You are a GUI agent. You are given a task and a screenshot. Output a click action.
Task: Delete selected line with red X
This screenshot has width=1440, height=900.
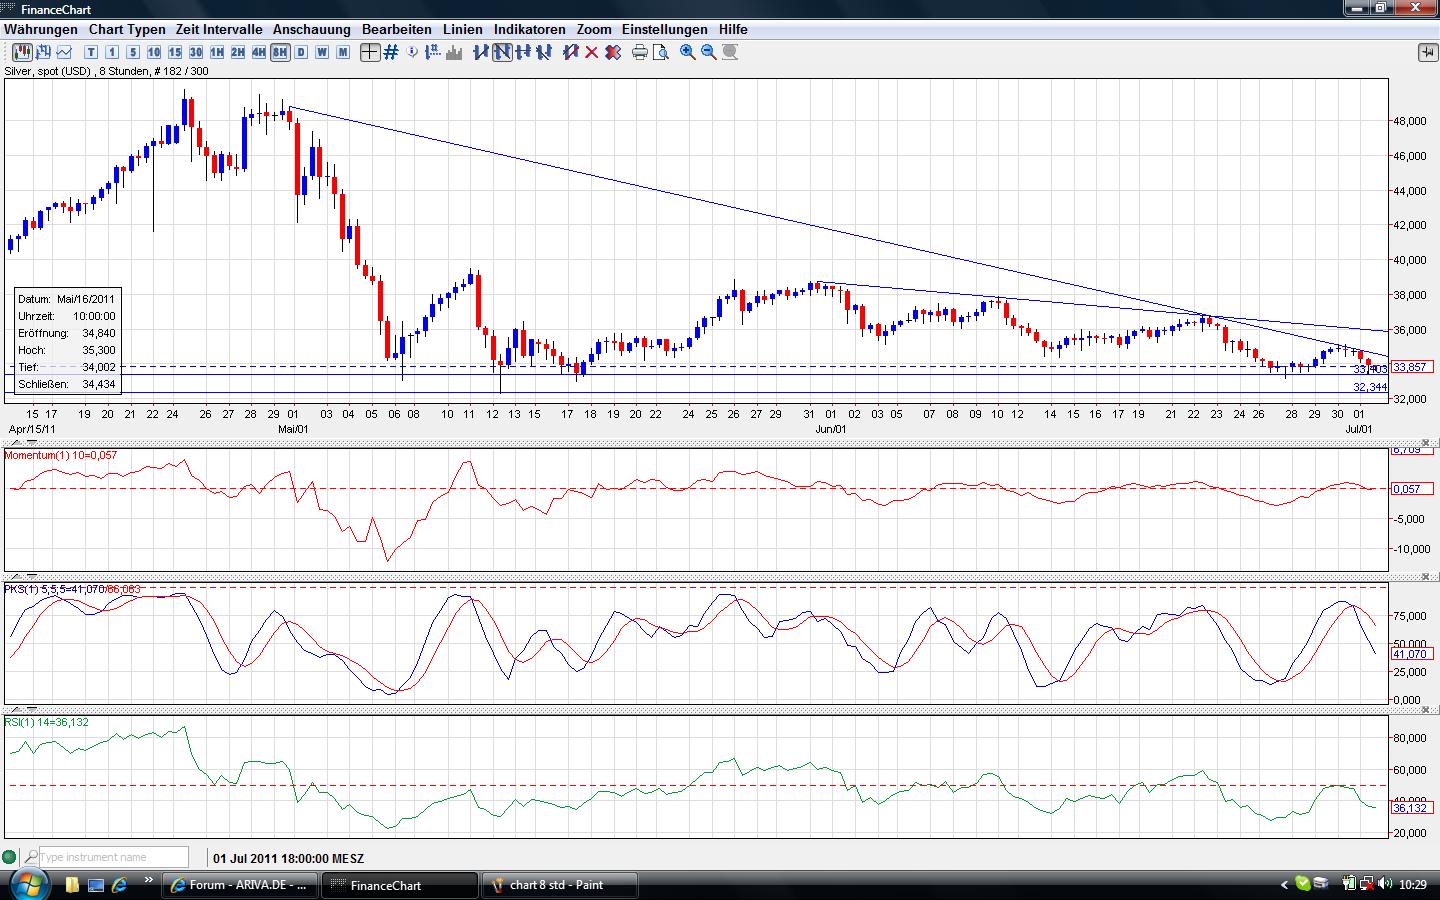point(592,52)
